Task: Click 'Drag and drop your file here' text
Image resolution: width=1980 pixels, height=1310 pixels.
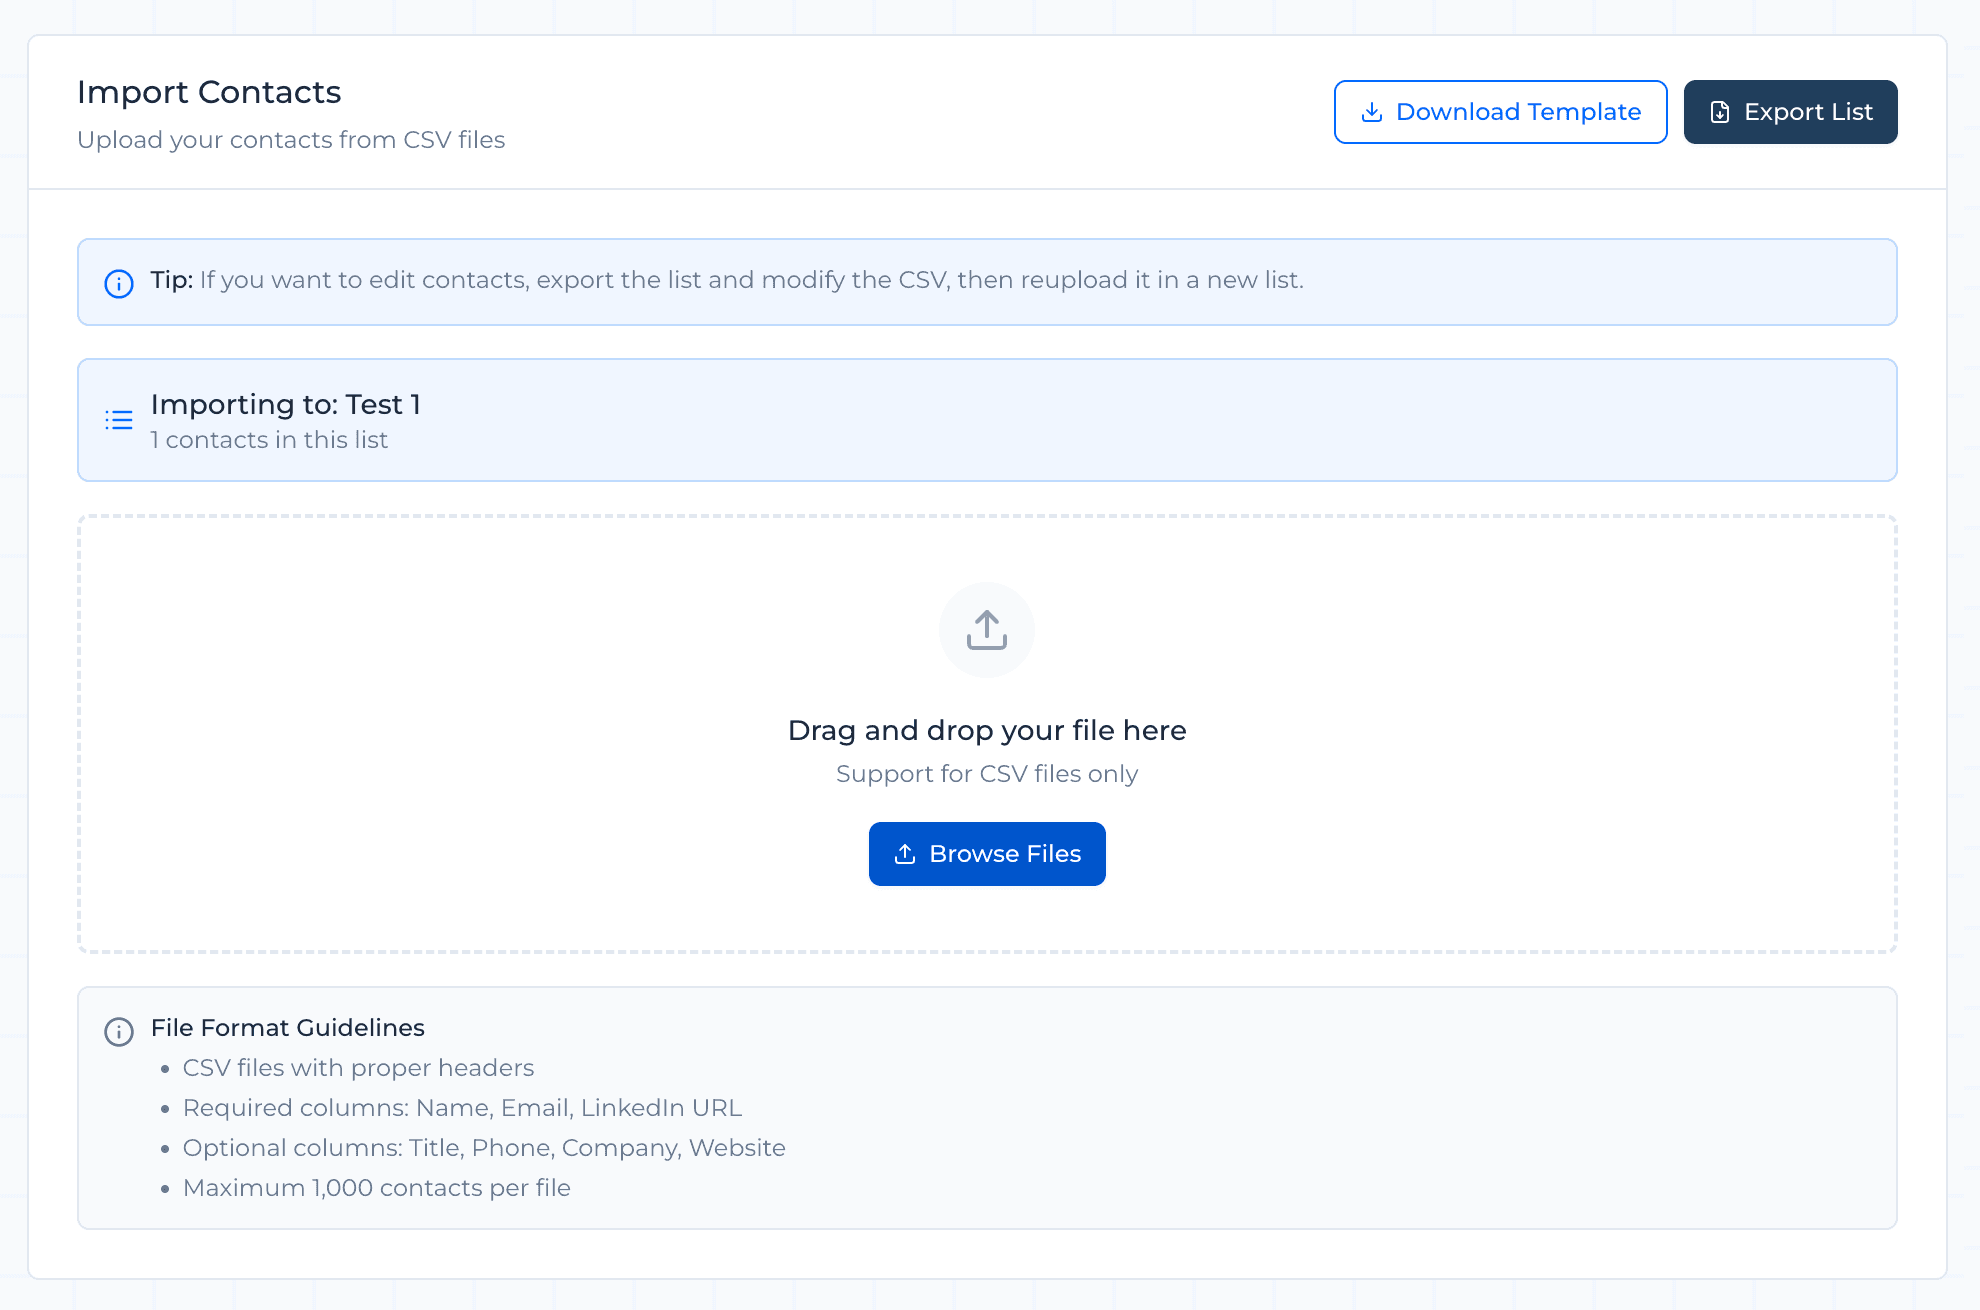Action: coord(987,730)
